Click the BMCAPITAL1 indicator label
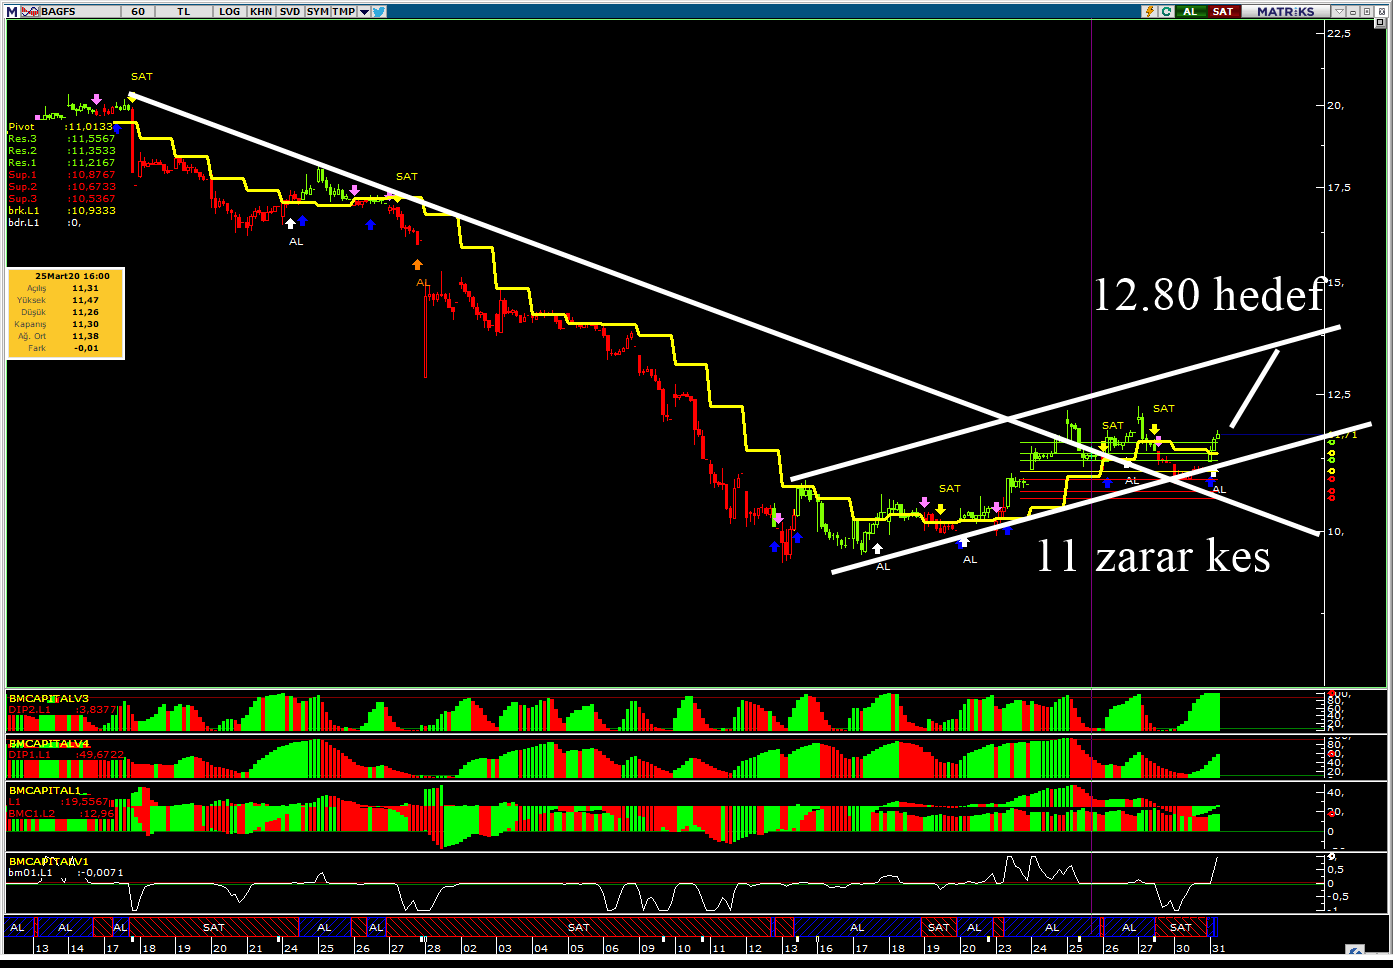 [45, 790]
